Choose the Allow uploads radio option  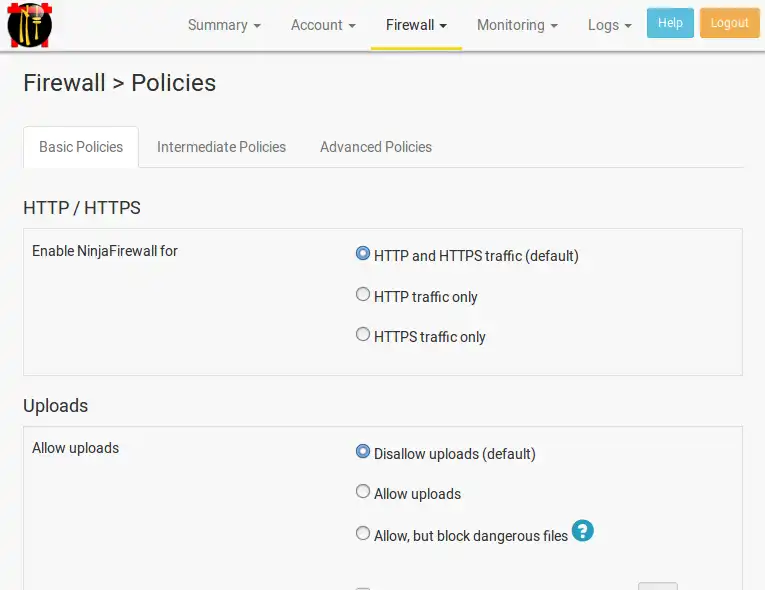(x=362, y=491)
